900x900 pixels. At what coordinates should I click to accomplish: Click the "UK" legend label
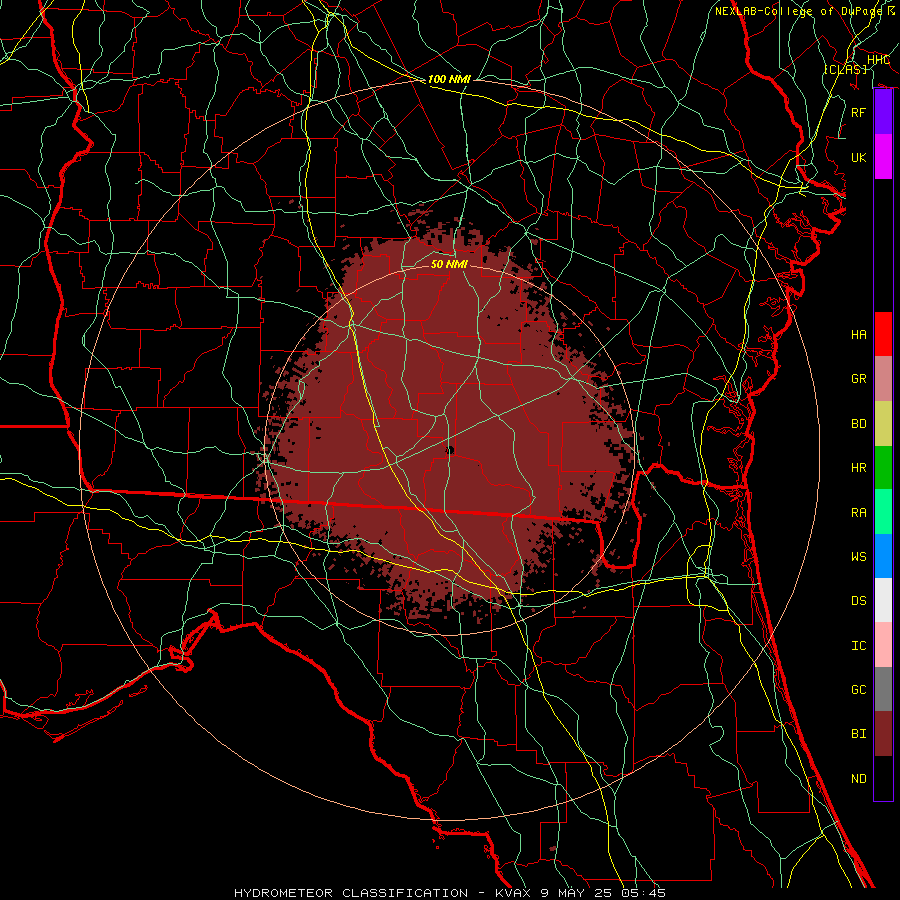click(x=859, y=157)
